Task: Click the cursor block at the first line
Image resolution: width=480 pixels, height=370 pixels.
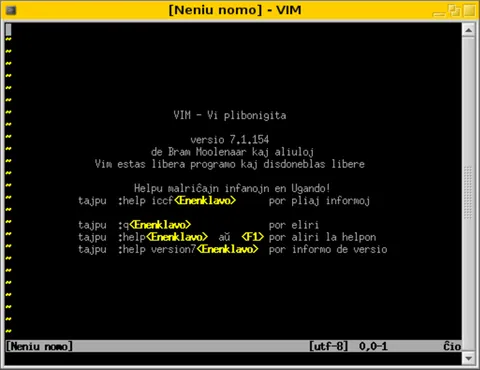Action: tap(8, 30)
